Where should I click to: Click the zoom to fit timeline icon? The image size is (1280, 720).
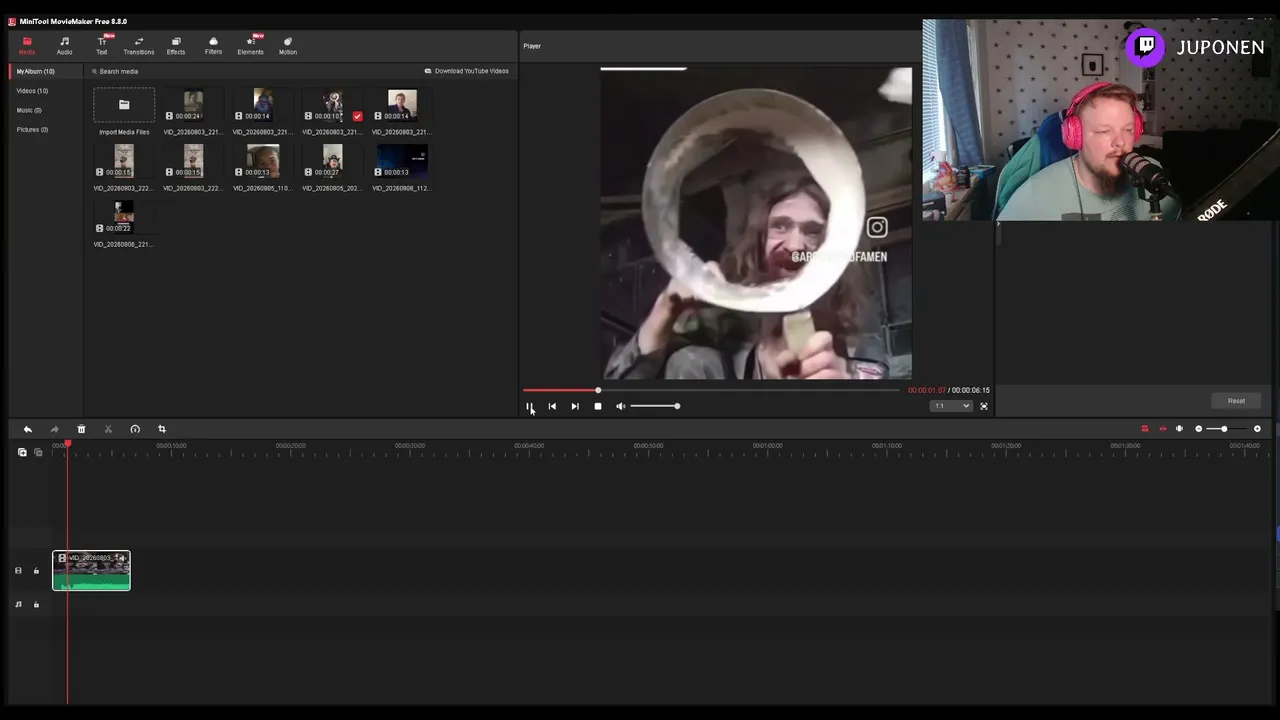click(x=1179, y=429)
